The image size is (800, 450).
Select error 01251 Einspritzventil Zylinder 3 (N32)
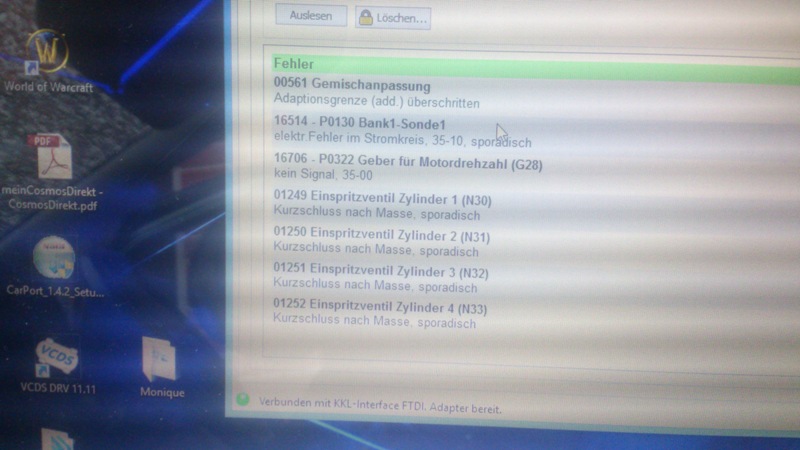point(381,273)
